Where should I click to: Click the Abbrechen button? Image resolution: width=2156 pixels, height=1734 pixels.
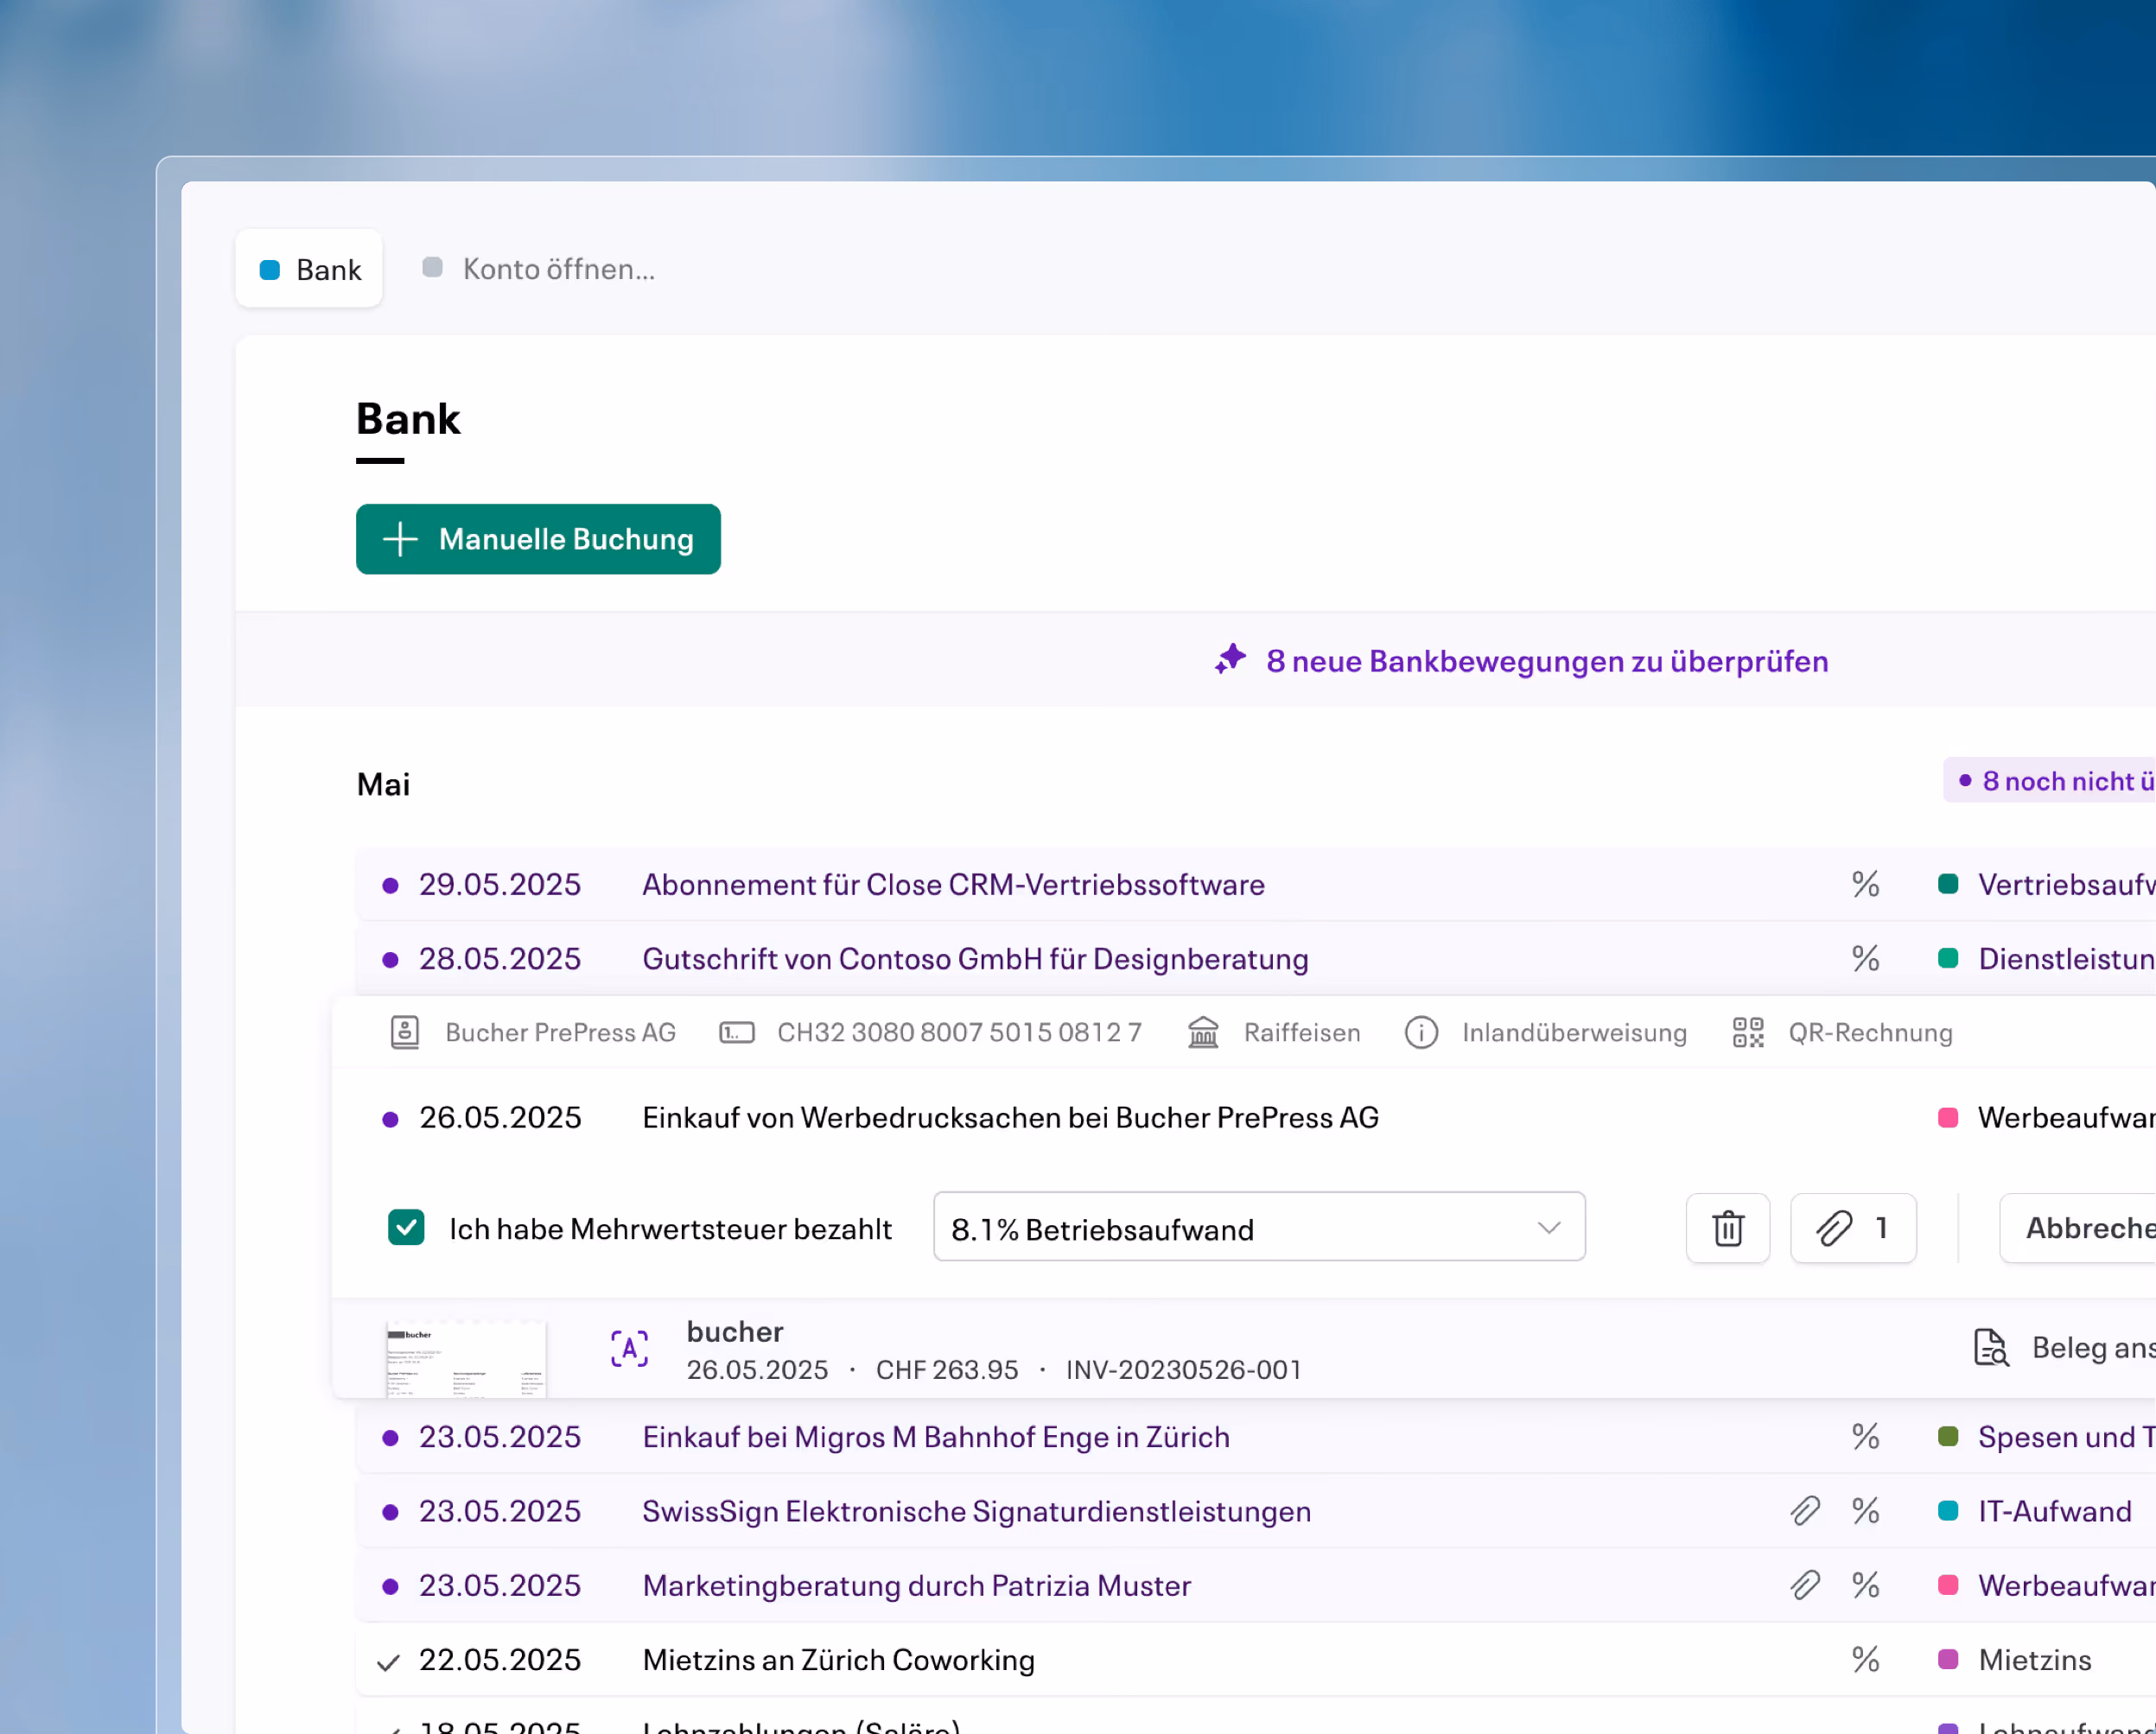tap(2078, 1228)
